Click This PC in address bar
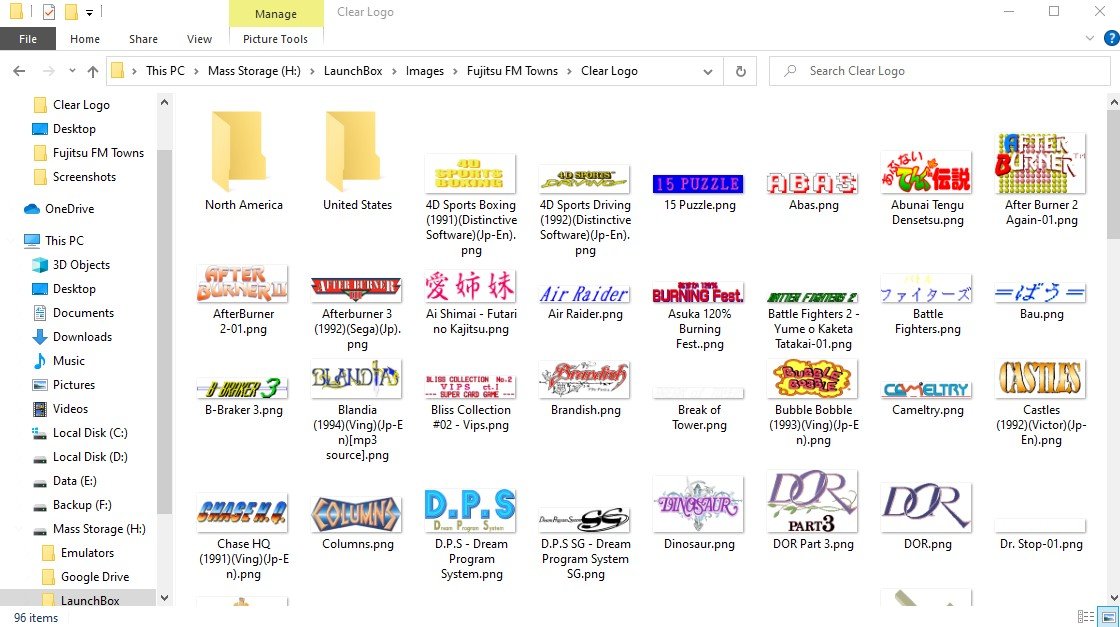The image size is (1120, 627). pyautogui.click(x=165, y=71)
